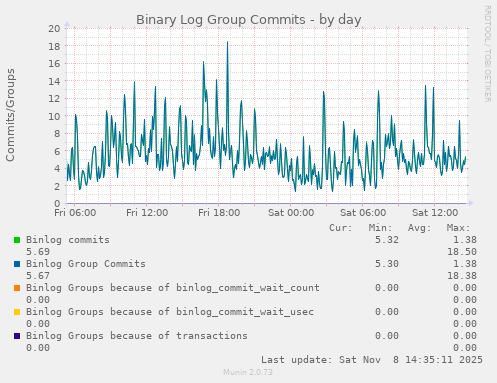This screenshot has height=383, width=497.
Task: Click the blue Binlog Group Commits swatch
Action: coord(17,264)
